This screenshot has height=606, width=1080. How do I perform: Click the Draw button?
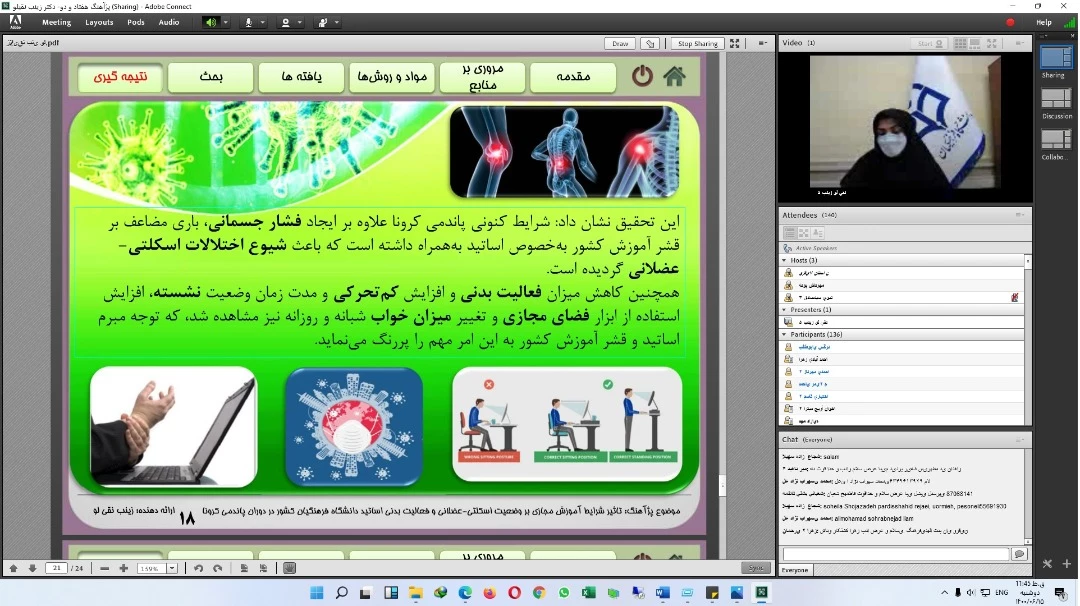click(620, 44)
